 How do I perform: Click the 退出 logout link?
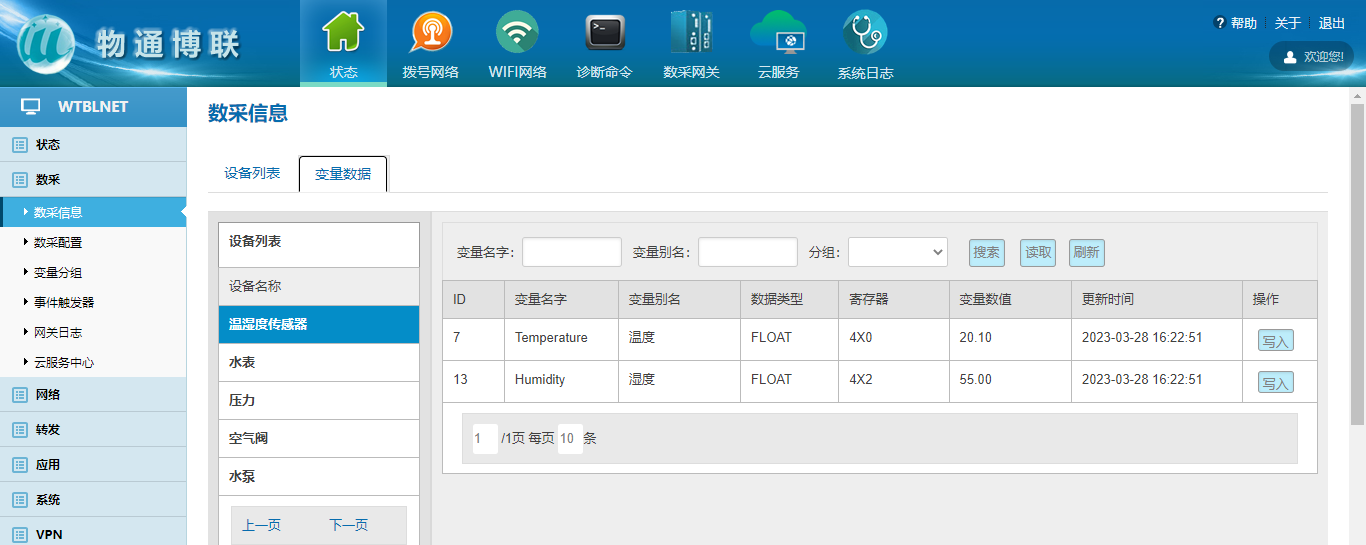1332,23
